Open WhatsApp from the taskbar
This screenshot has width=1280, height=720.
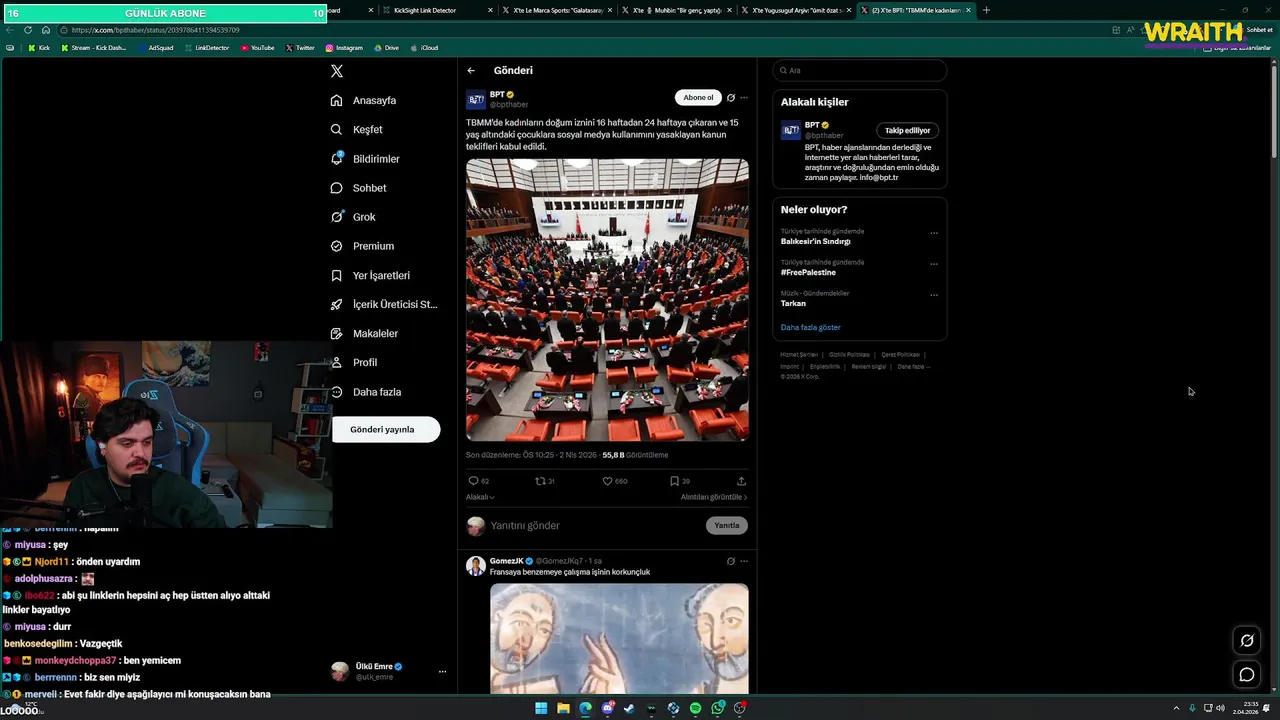click(x=717, y=708)
